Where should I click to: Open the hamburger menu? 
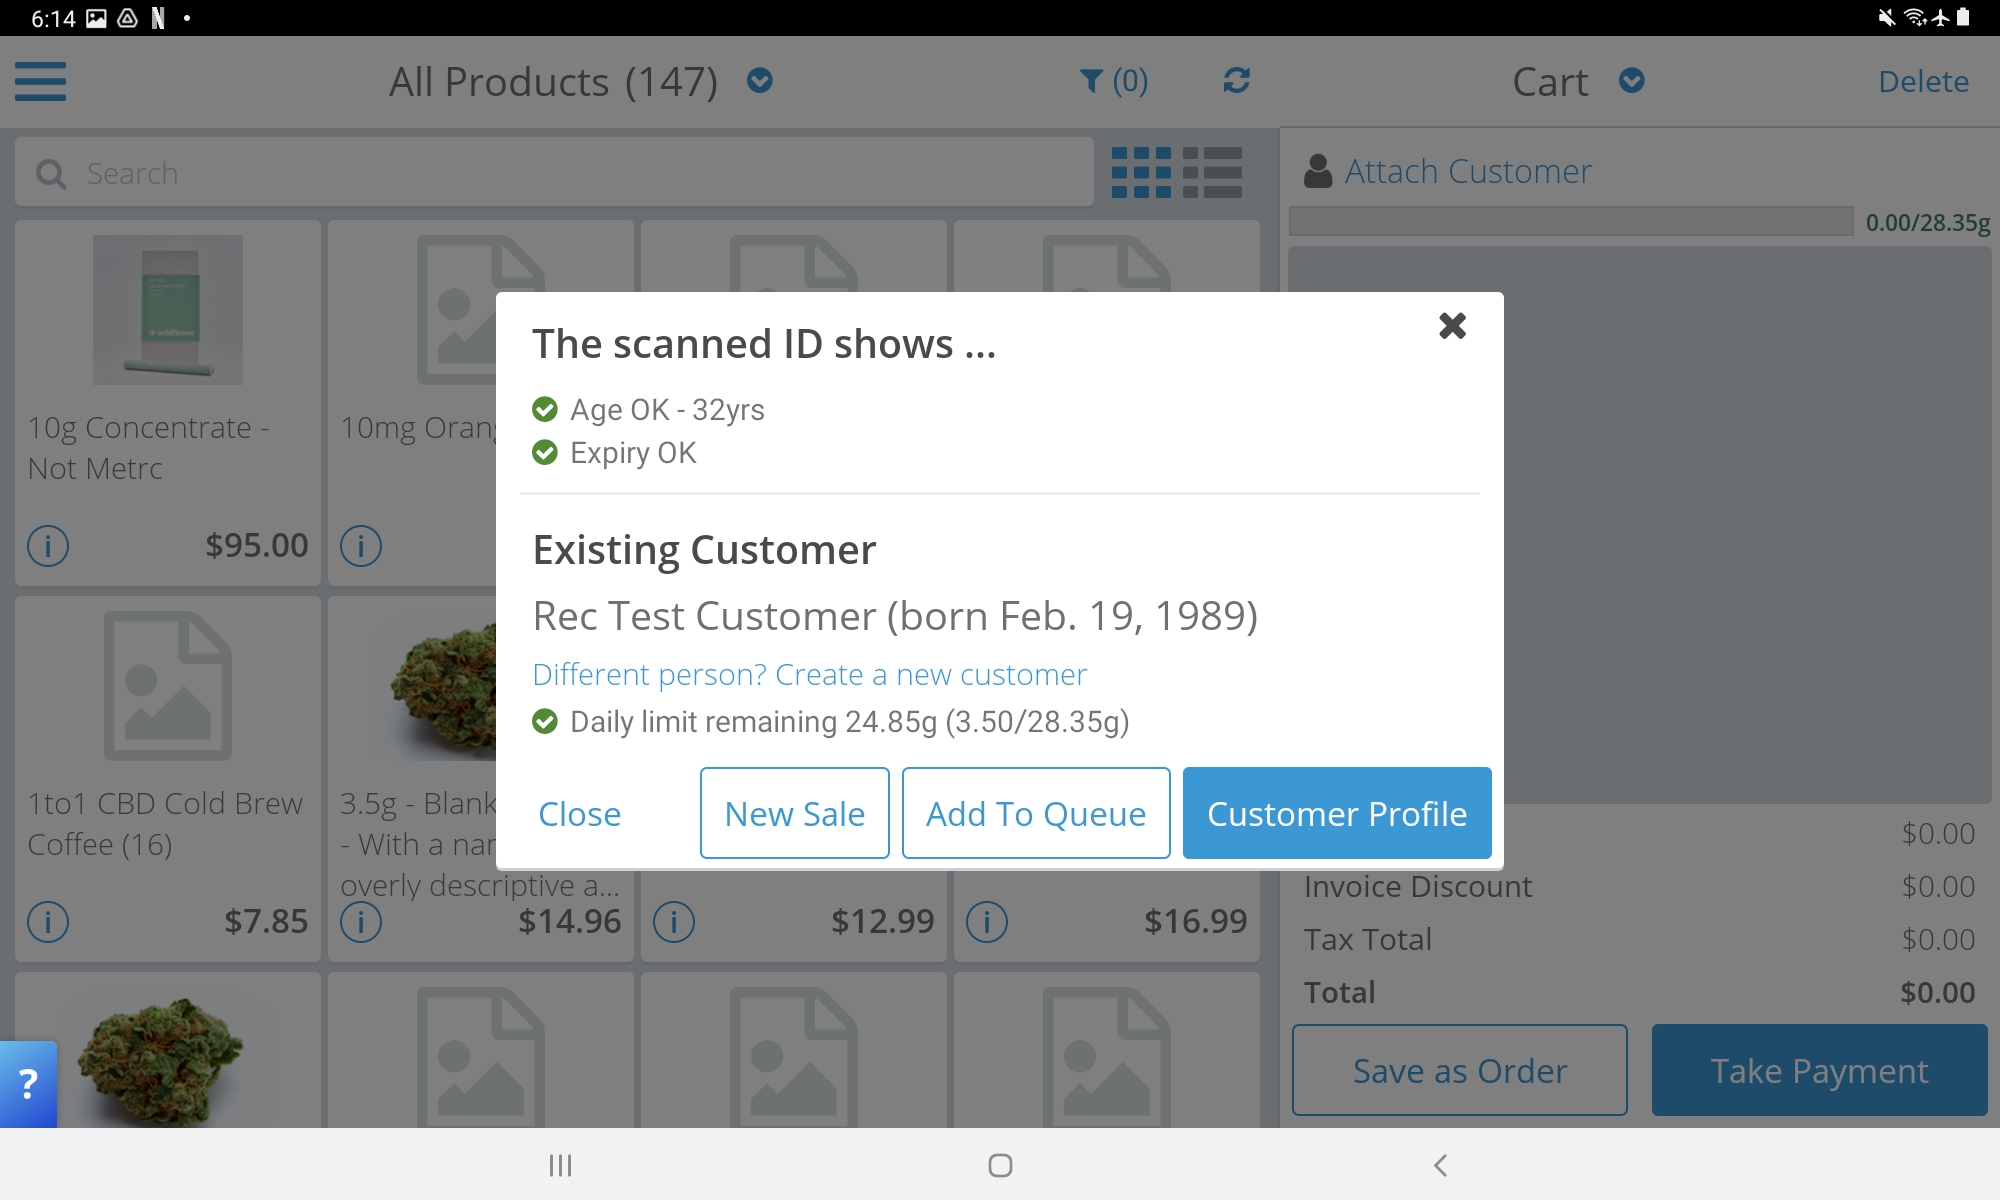pyautogui.click(x=41, y=81)
